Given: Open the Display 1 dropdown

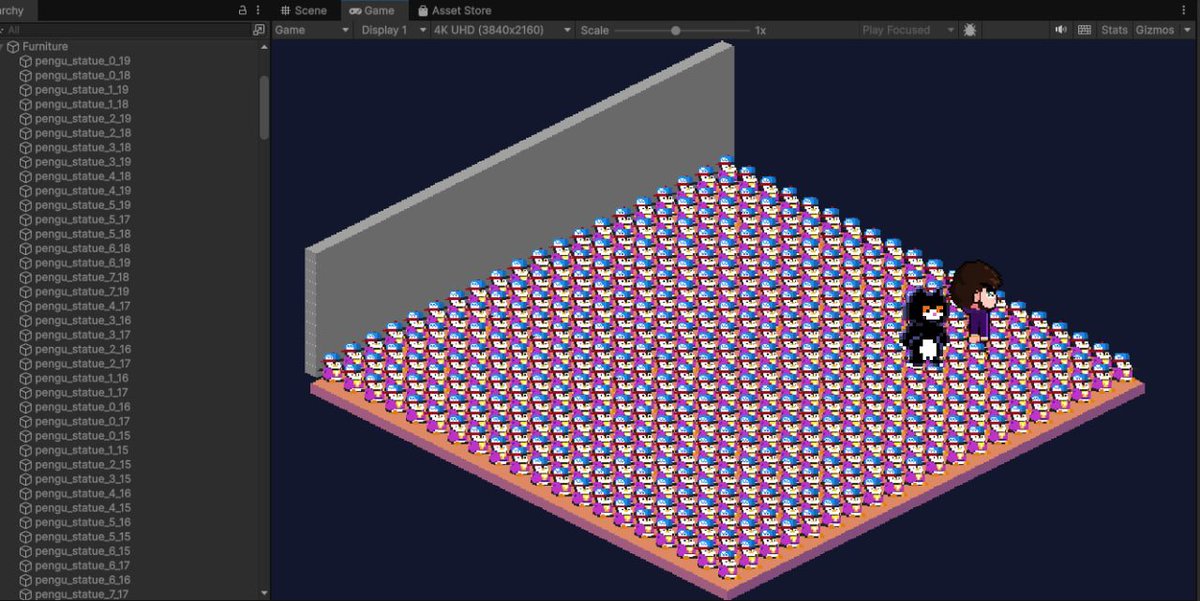Looking at the screenshot, I should click(391, 30).
